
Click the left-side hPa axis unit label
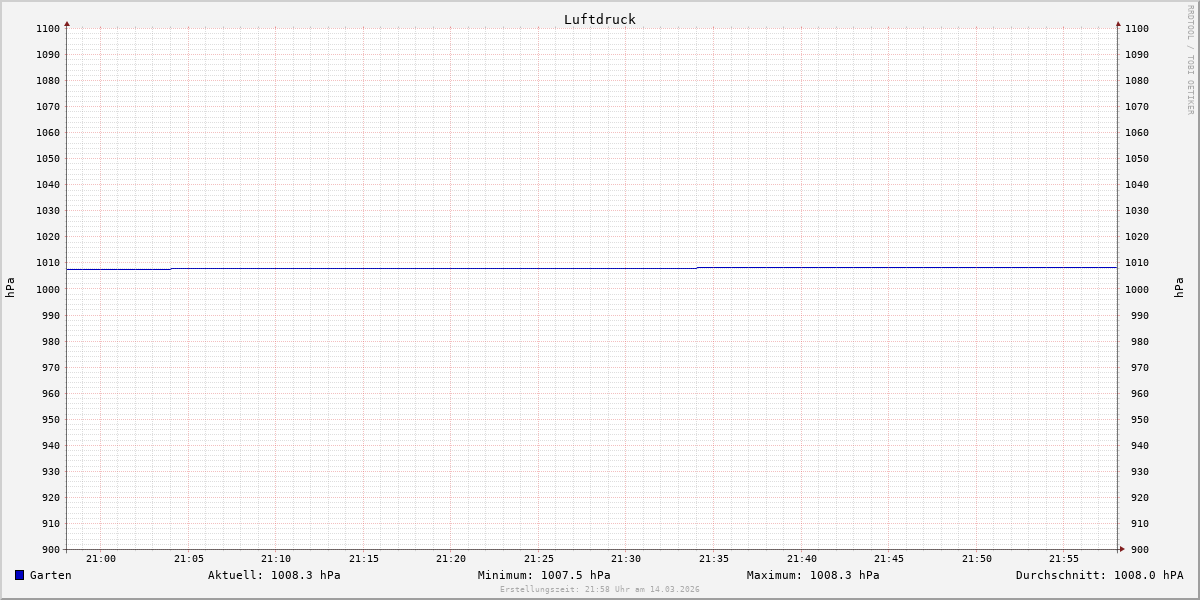10,288
